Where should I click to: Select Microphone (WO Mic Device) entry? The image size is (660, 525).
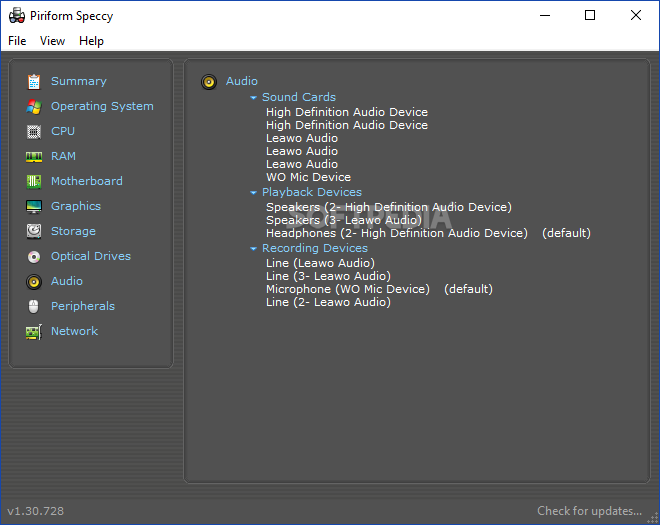click(348, 289)
